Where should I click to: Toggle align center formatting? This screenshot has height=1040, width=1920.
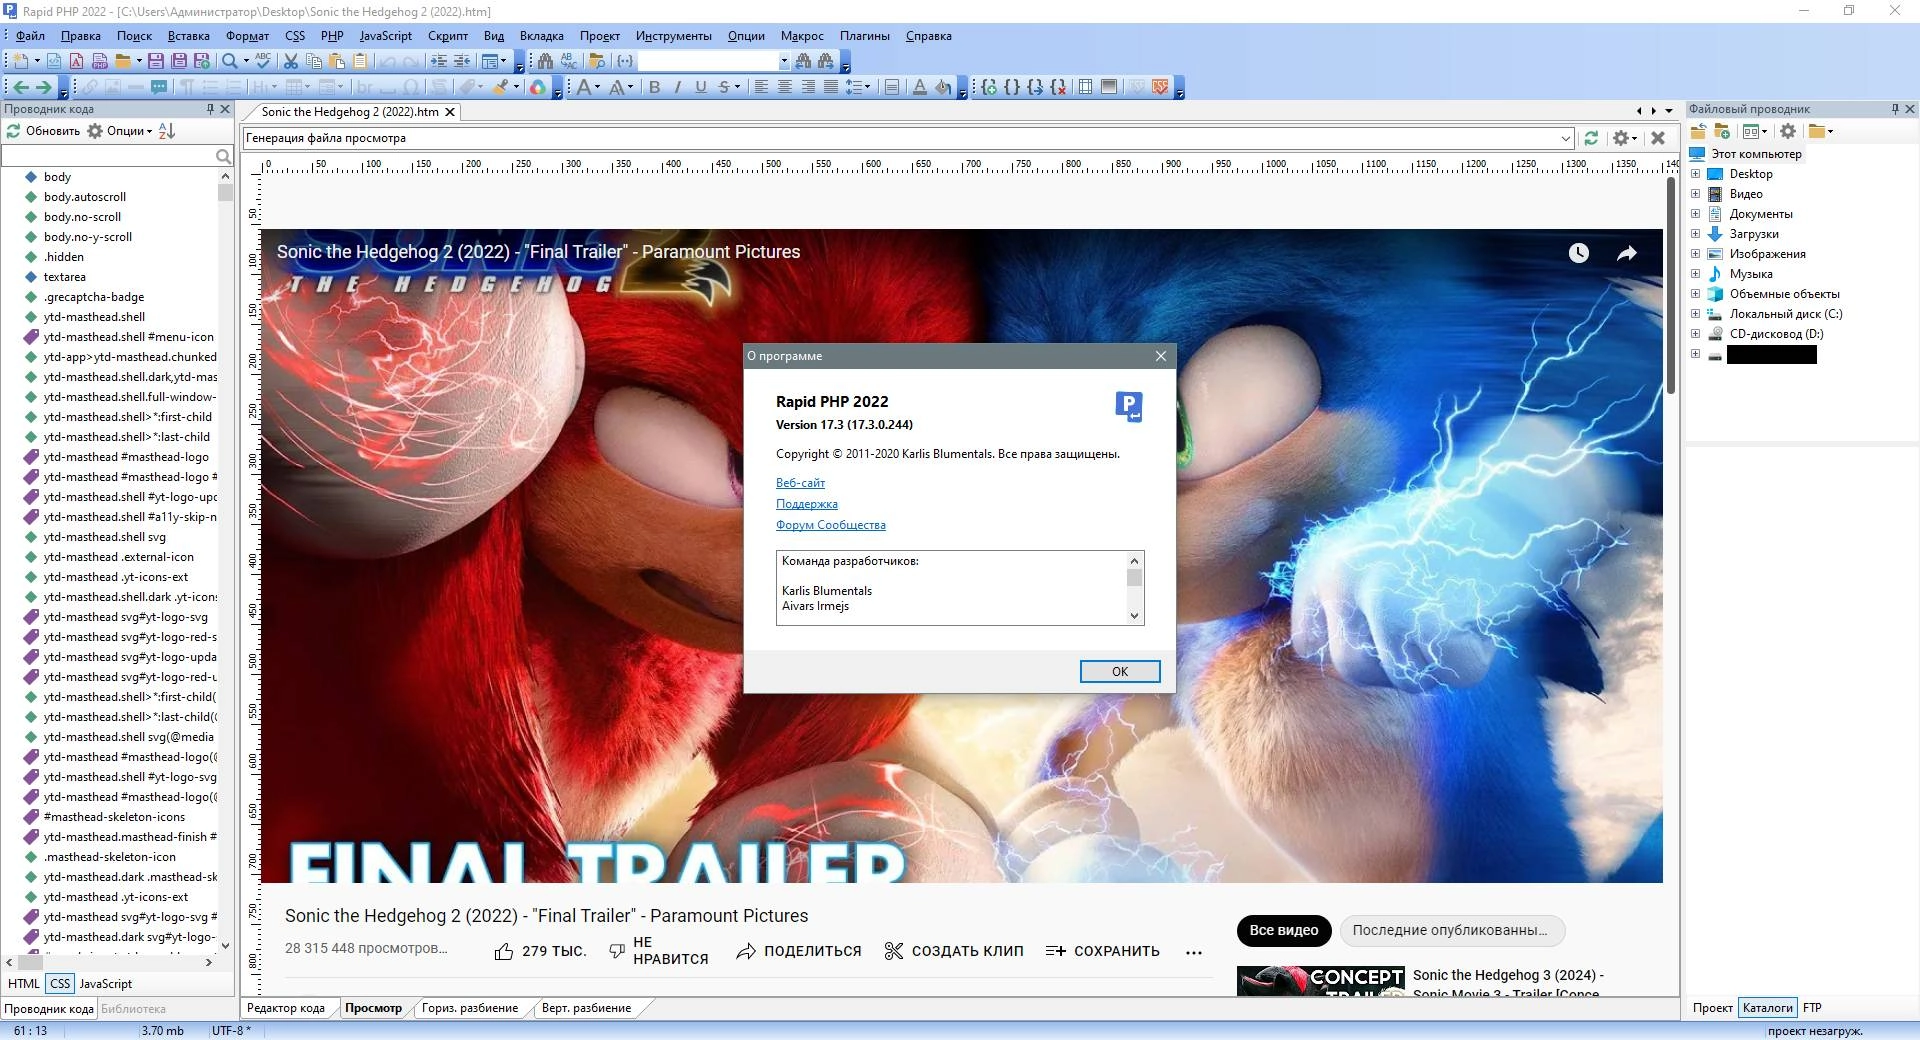tap(785, 87)
